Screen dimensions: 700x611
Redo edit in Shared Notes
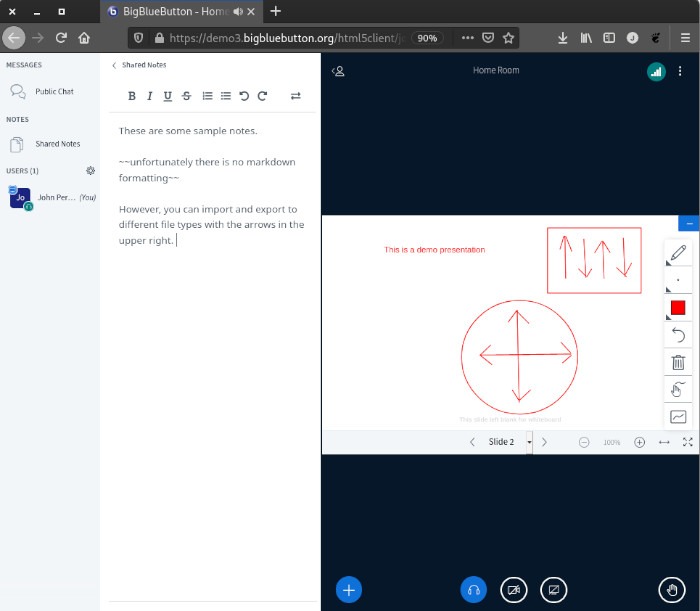coord(262,96)
